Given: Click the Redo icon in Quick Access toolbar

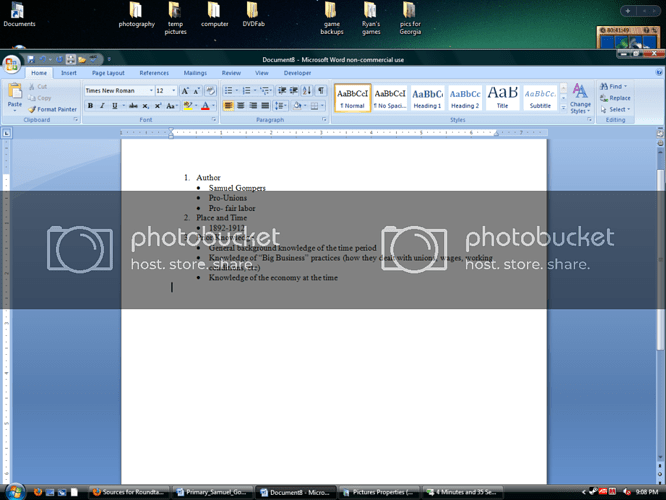Looking at the screenshot, I should pos(59,59).
